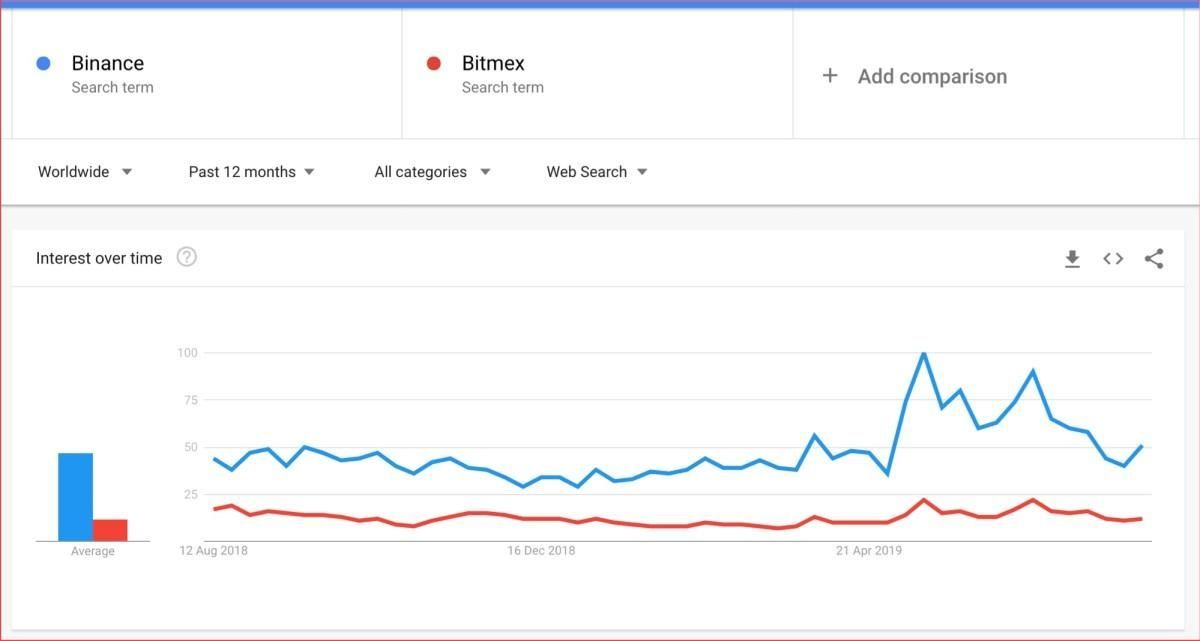Click the 16 Dec 2018 axis label
The image size is (1200, 641).
(541, 551)
